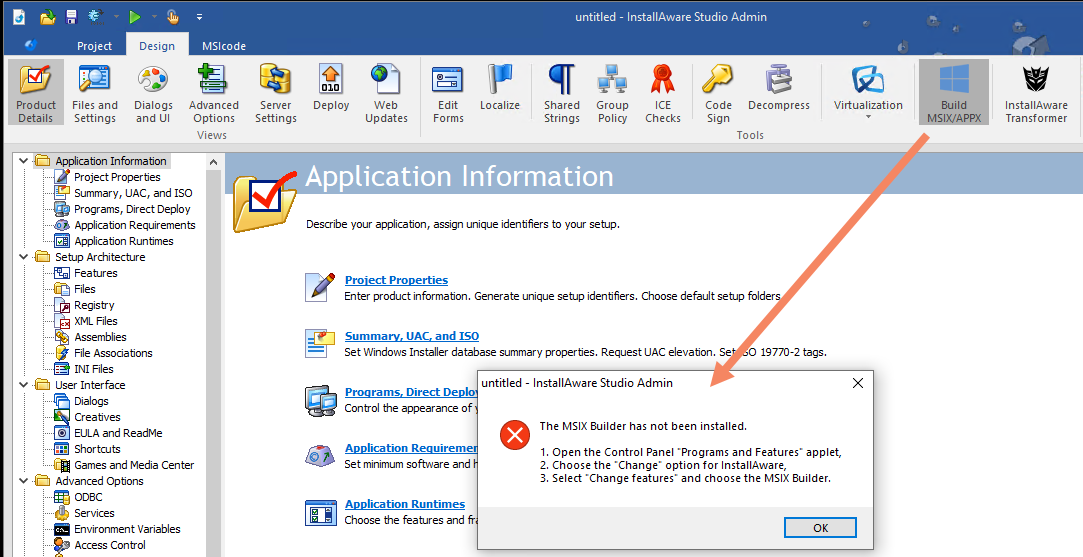Click the green run arrow icon
Screen dimensions: 1083x557
(x=135, y=17)
